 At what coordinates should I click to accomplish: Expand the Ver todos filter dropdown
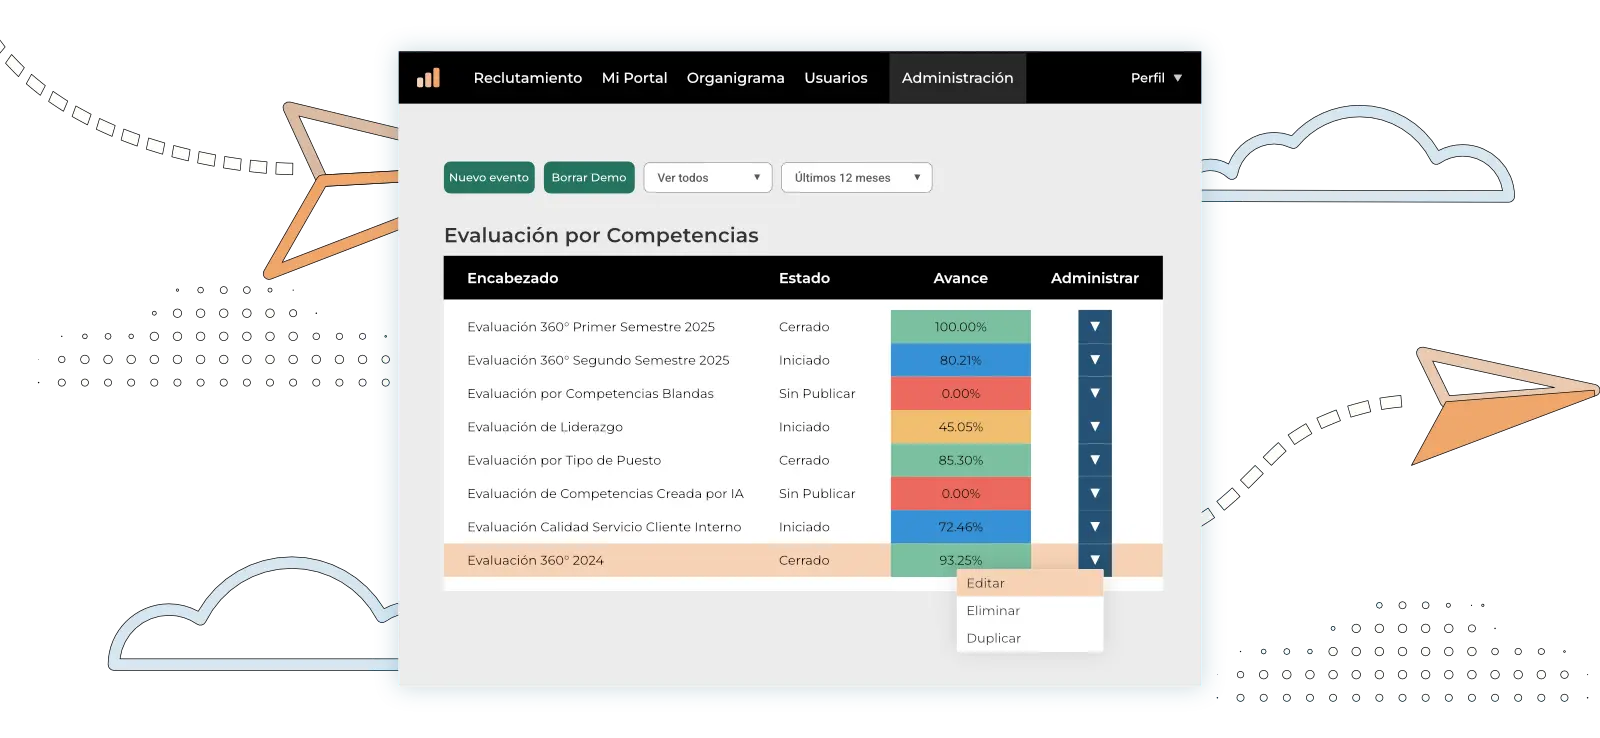pyautogui.click(x=708, y=178)
